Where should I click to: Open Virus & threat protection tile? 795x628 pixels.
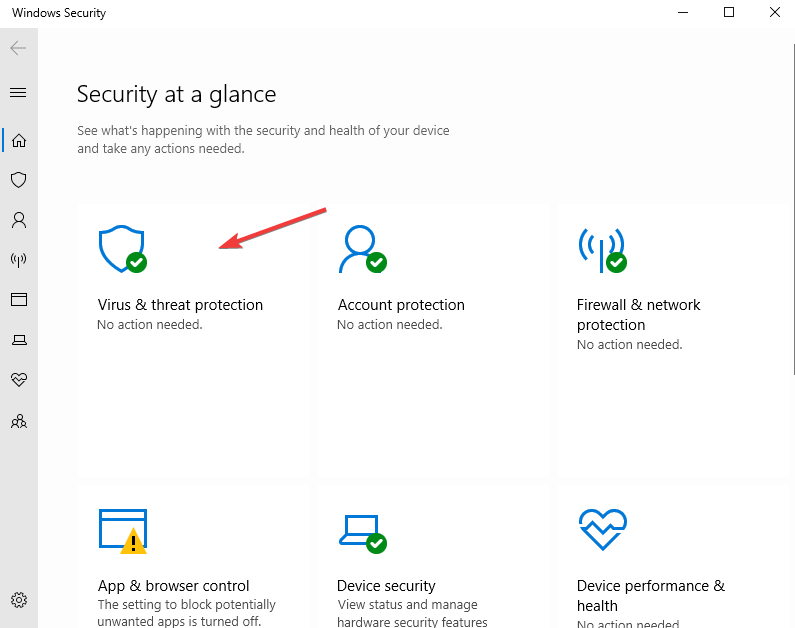[194, 342]
